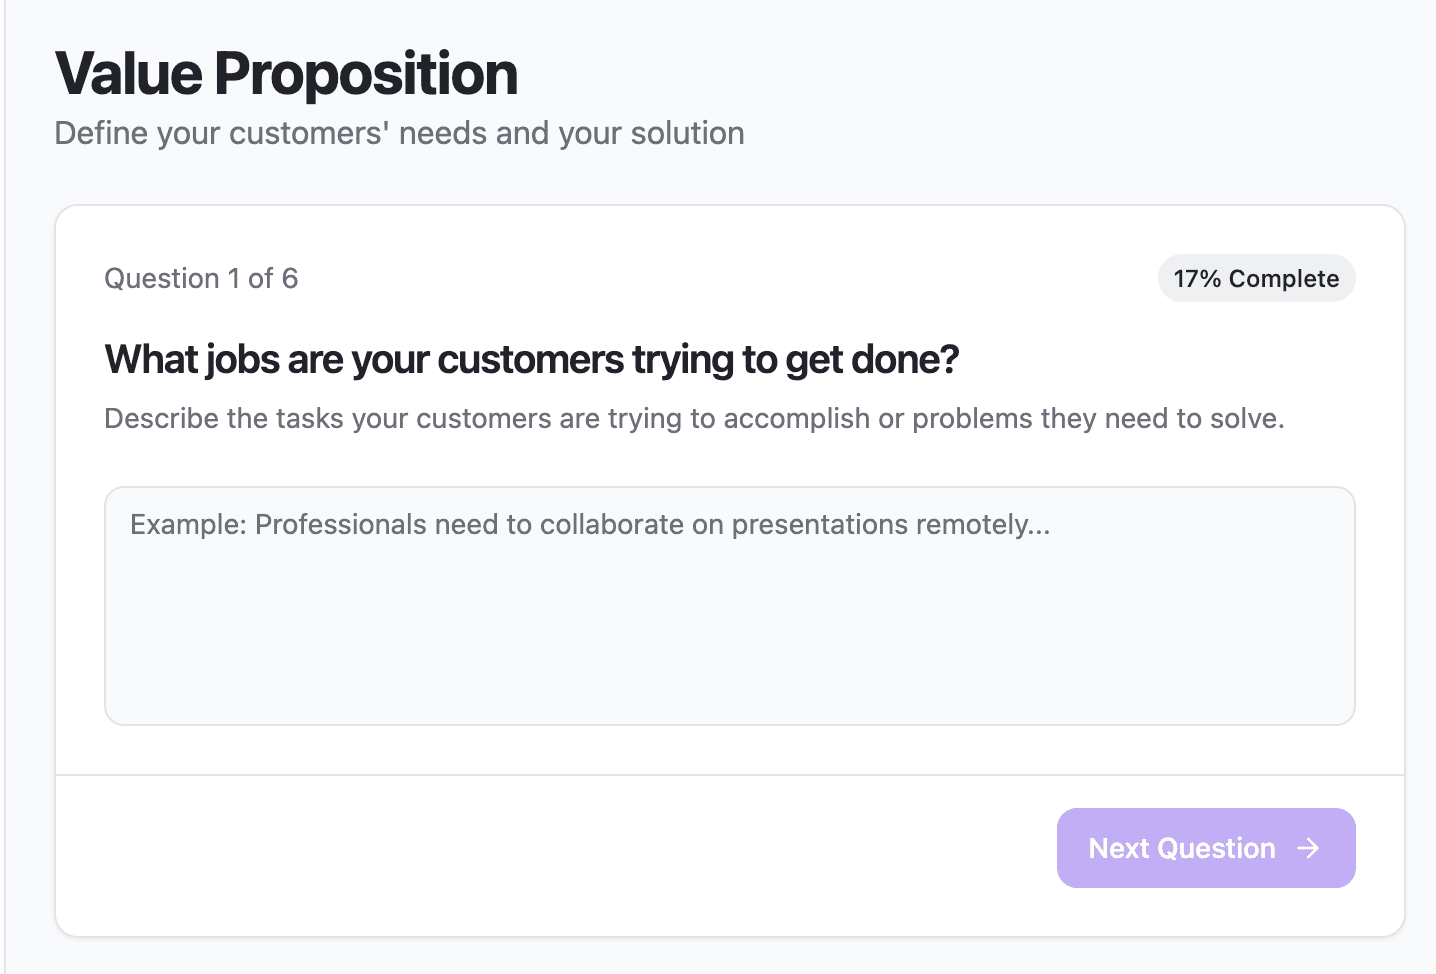
Task: Click the 'Example: Professionals need' placeholder text
Action: (590, 525)
